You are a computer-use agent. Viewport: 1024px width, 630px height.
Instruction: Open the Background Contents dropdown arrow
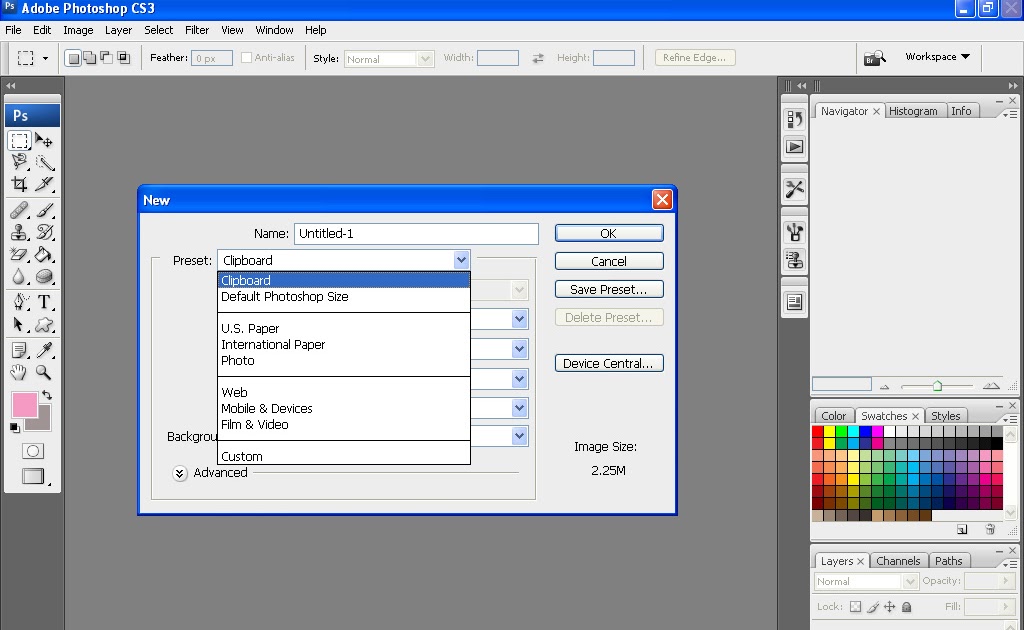click(x=519, y=435)
